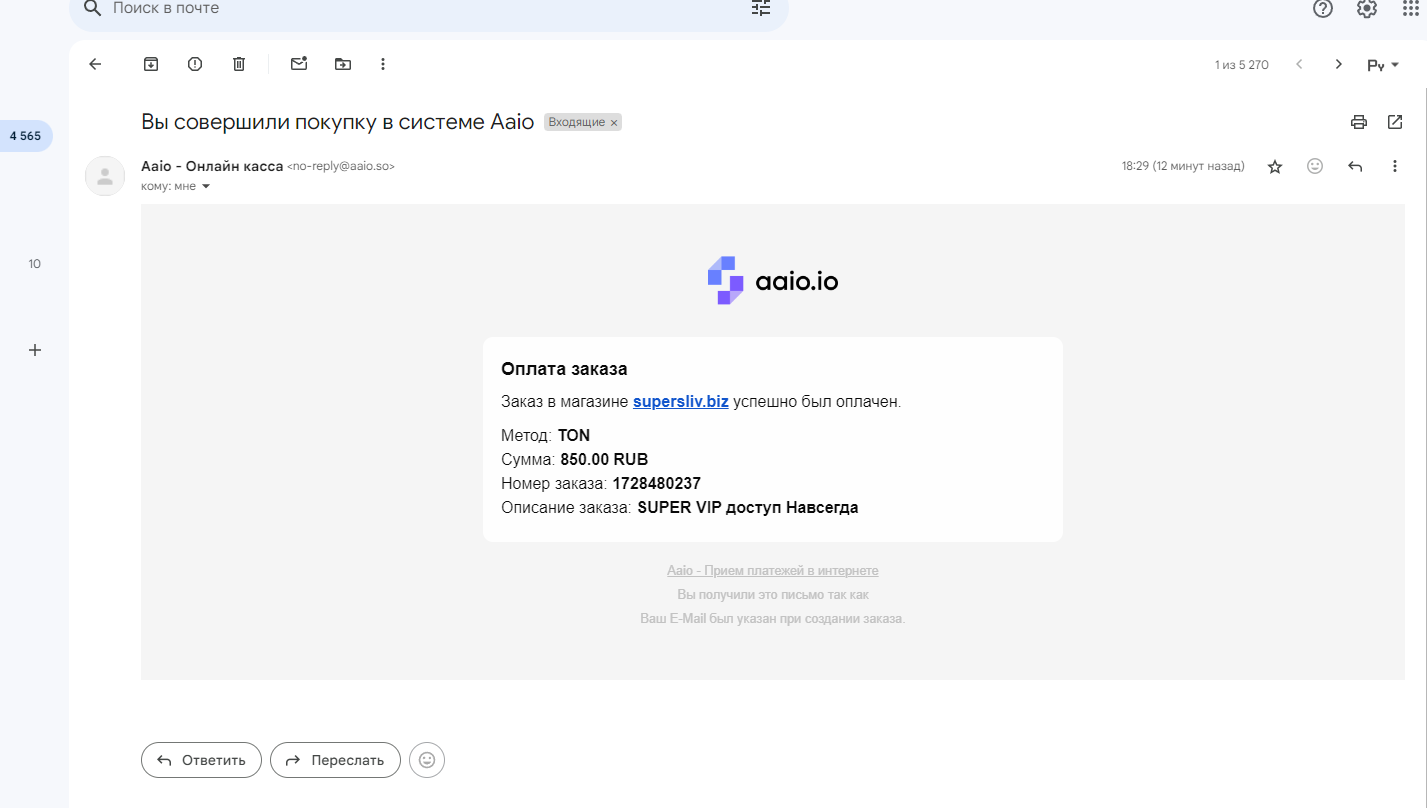Go to the older email arrow
1427x808 pixels.
1339,64
